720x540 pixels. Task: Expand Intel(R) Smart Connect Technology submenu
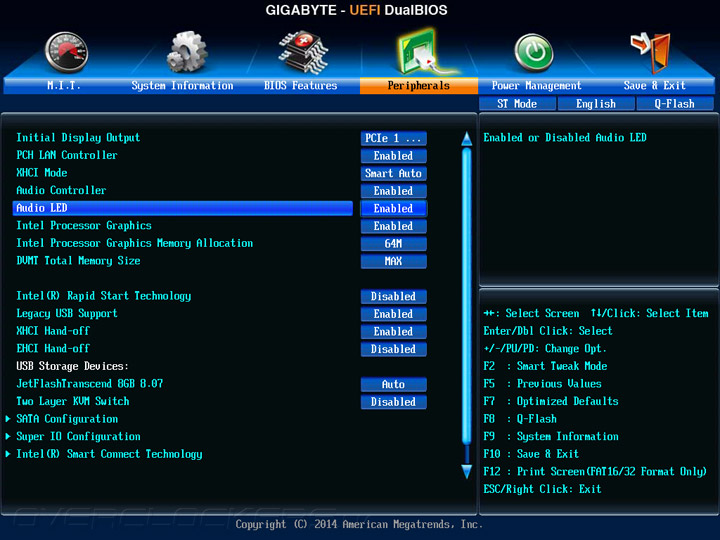[109, 454]
